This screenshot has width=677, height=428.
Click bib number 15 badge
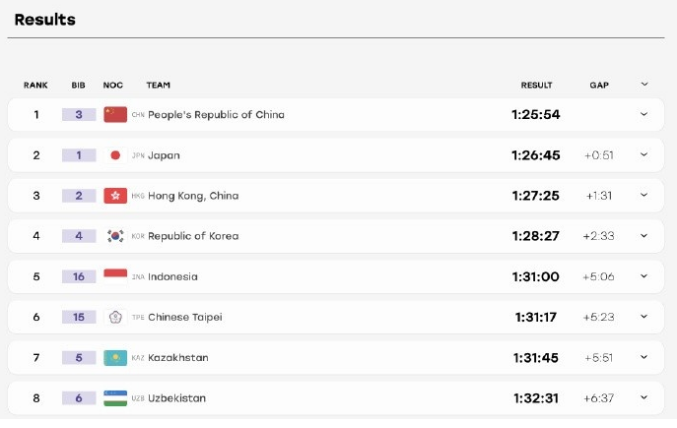pyautogui.click(x=79, y=317)
